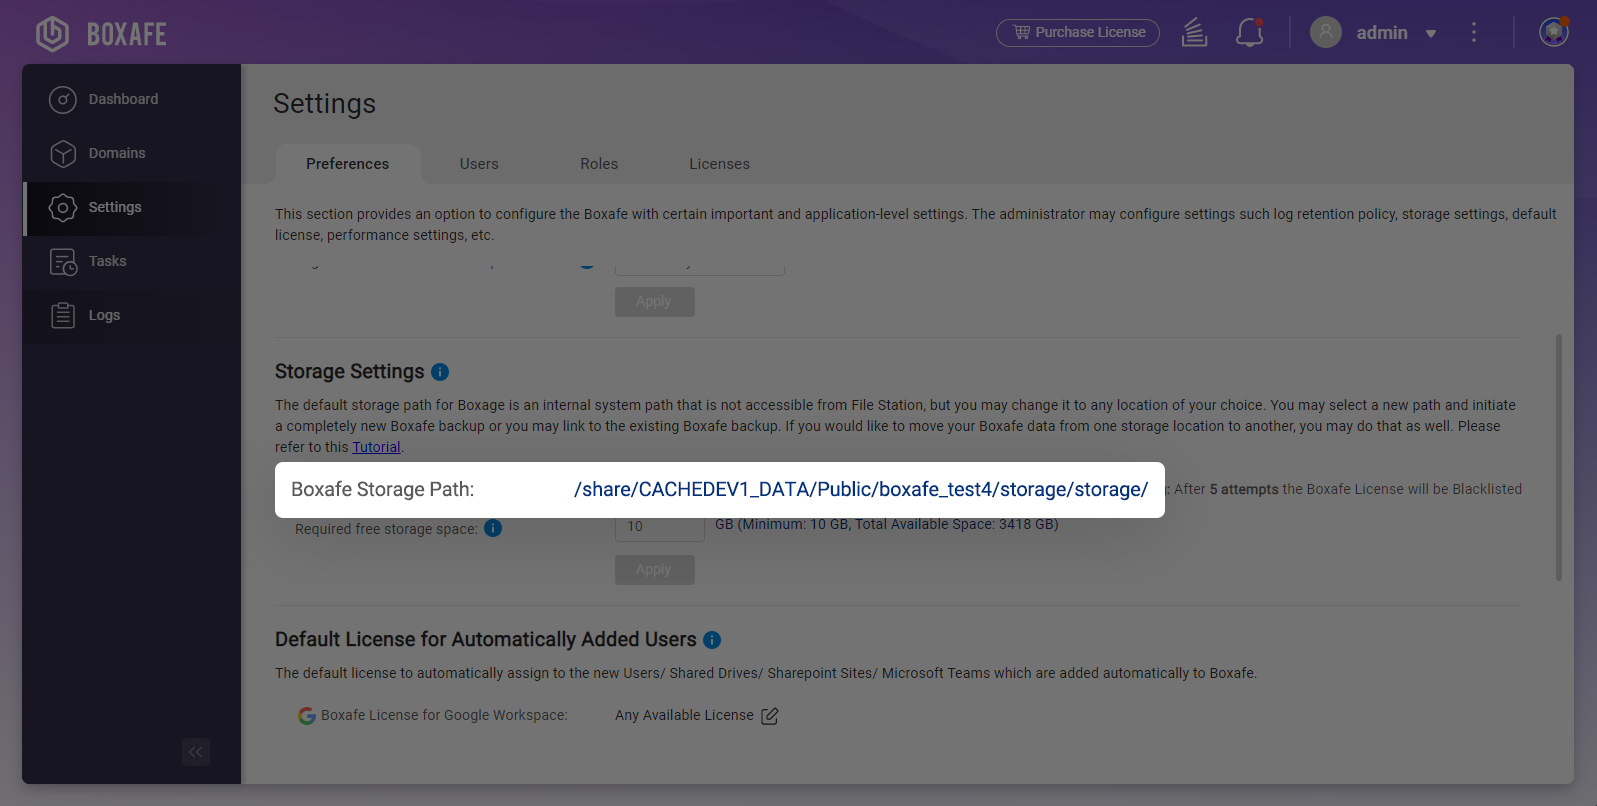Image resolution: width=1597 pixels, height=806 pixels.
Task: Click info icon beside Default License heading
Action: 712,640
